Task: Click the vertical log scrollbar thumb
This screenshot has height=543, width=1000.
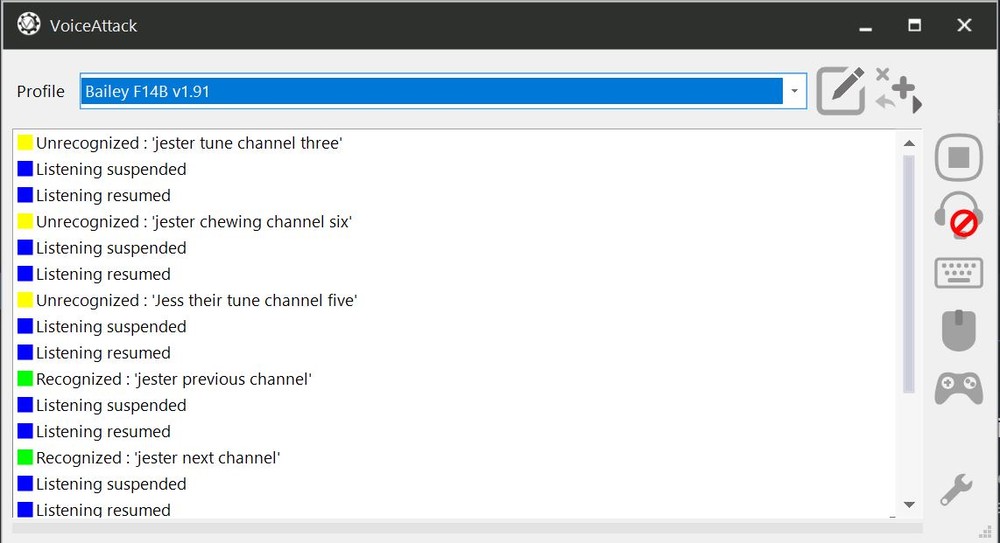Action: coord(908,270)
